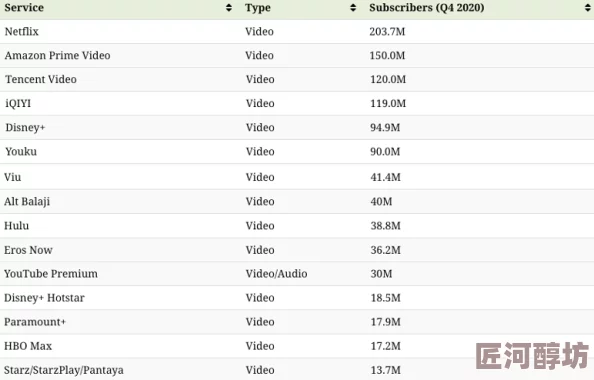The height and width of the screenshot is (380, 594).
Task: Select the Netflix row name
Action: (x=22, y=31)
